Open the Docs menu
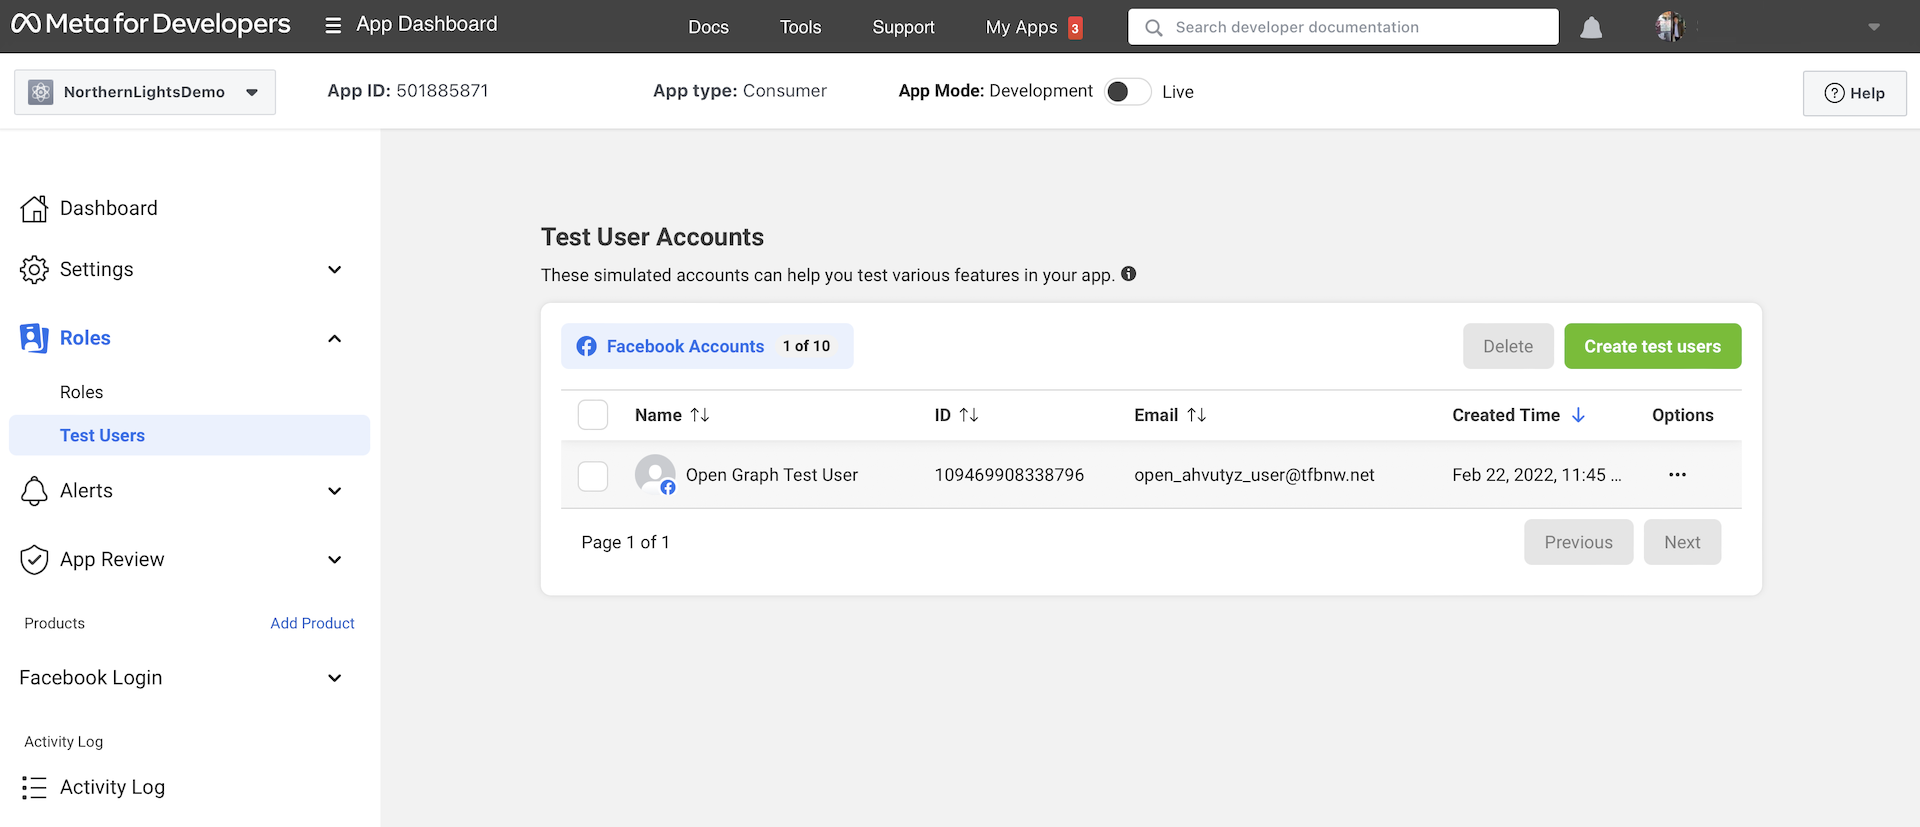This screenshot has width=1920, height=827. 708,27
